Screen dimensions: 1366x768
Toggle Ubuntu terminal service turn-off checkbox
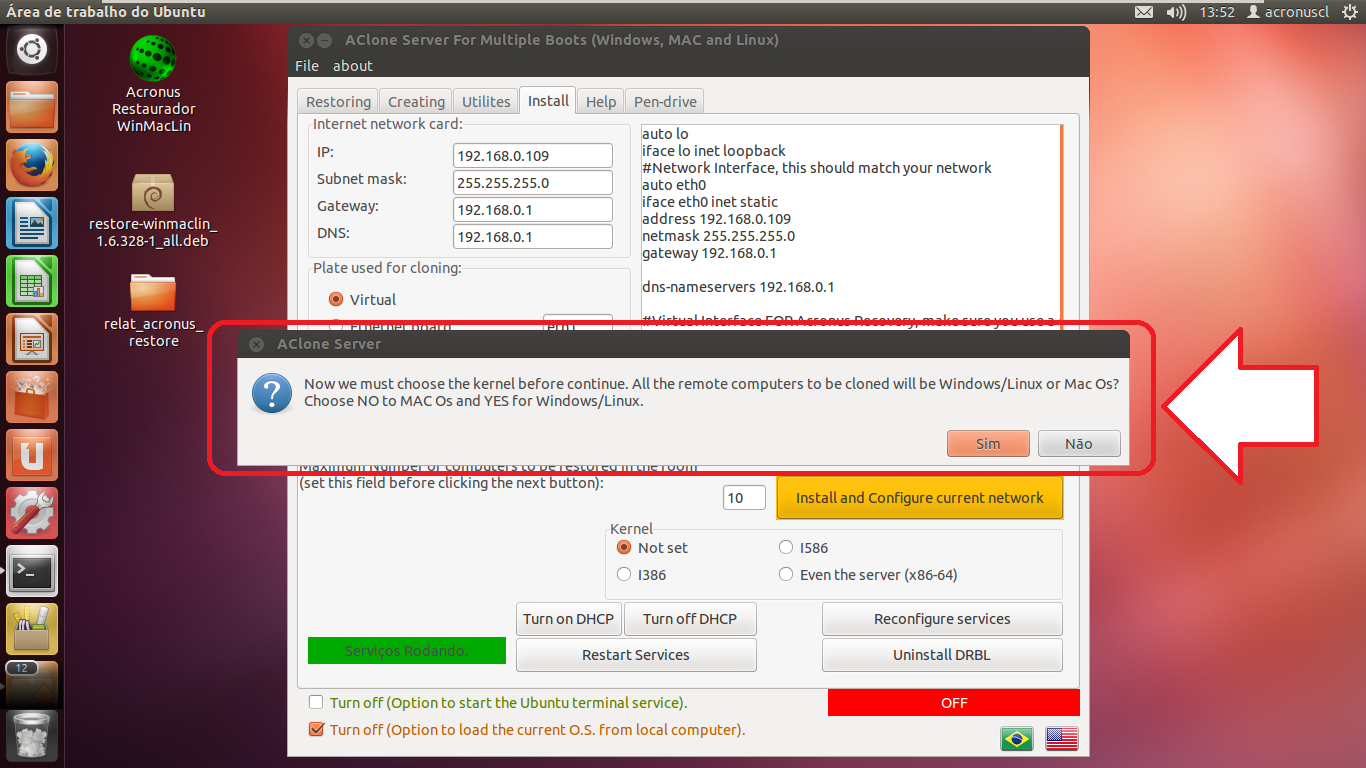[316, 702]
